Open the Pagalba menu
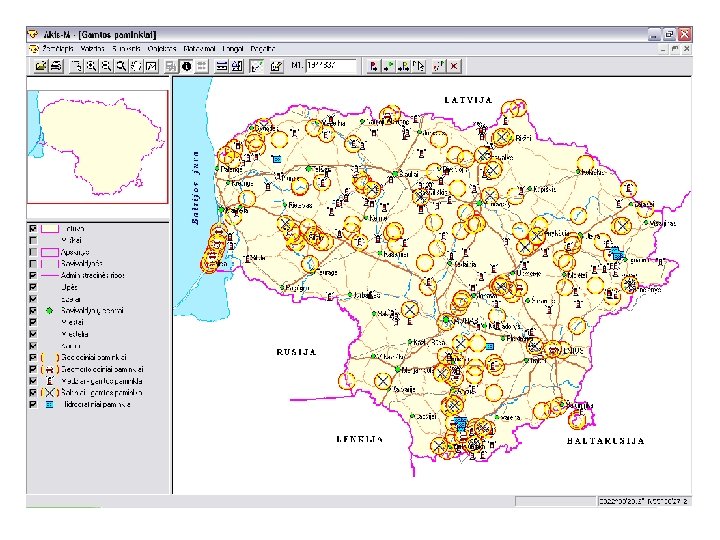This screenshot has height=540, width=720. pos(263,49)
